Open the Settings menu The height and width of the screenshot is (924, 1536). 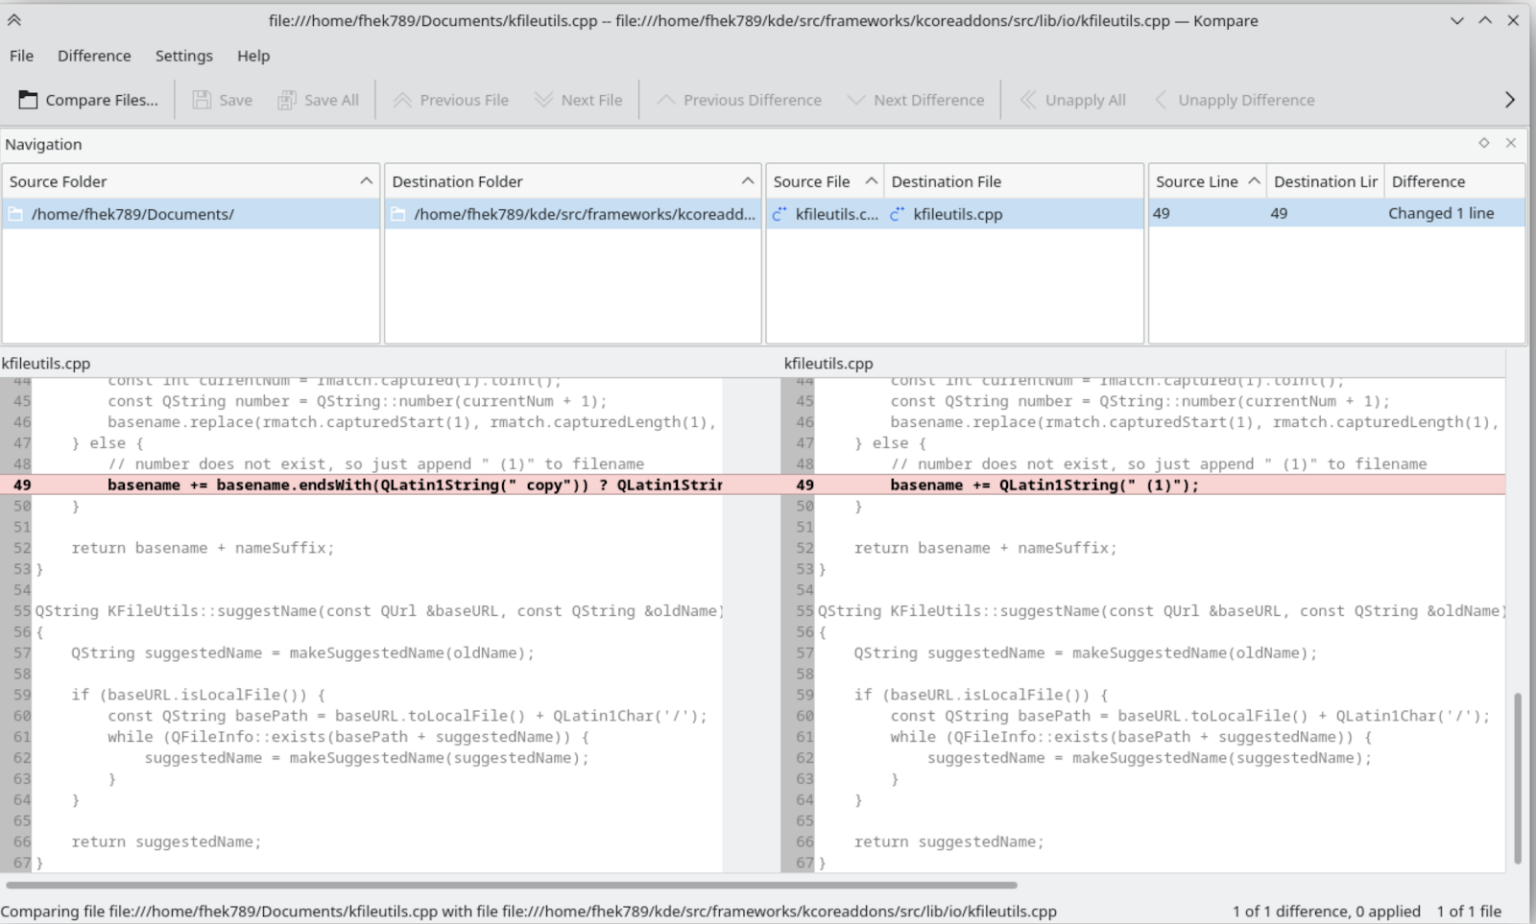(x=183, y=56)
